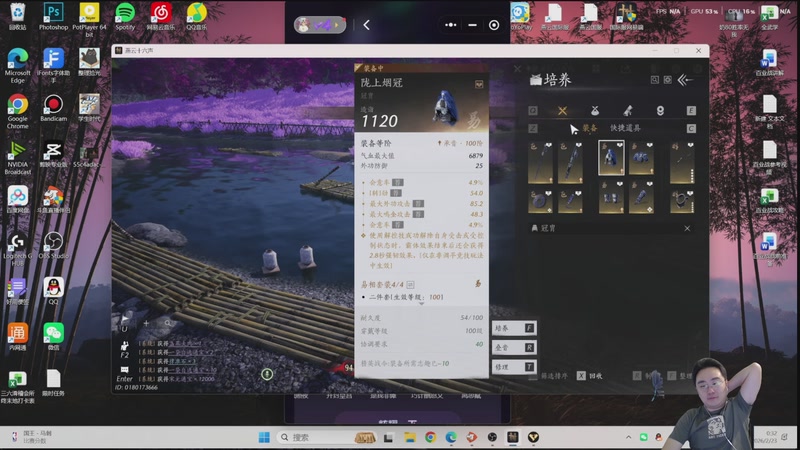Select the crossed-swords equipment category tab

tap(562, 111)
